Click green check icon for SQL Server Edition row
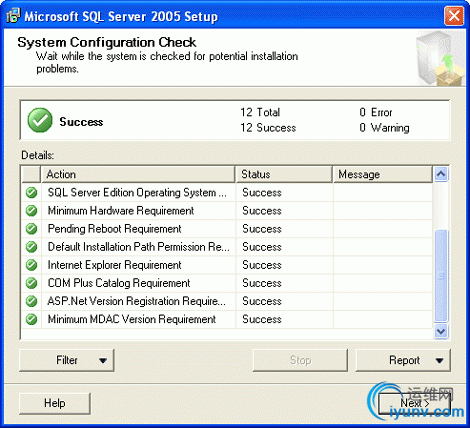 pyautogui.click(x=31, y=193)
